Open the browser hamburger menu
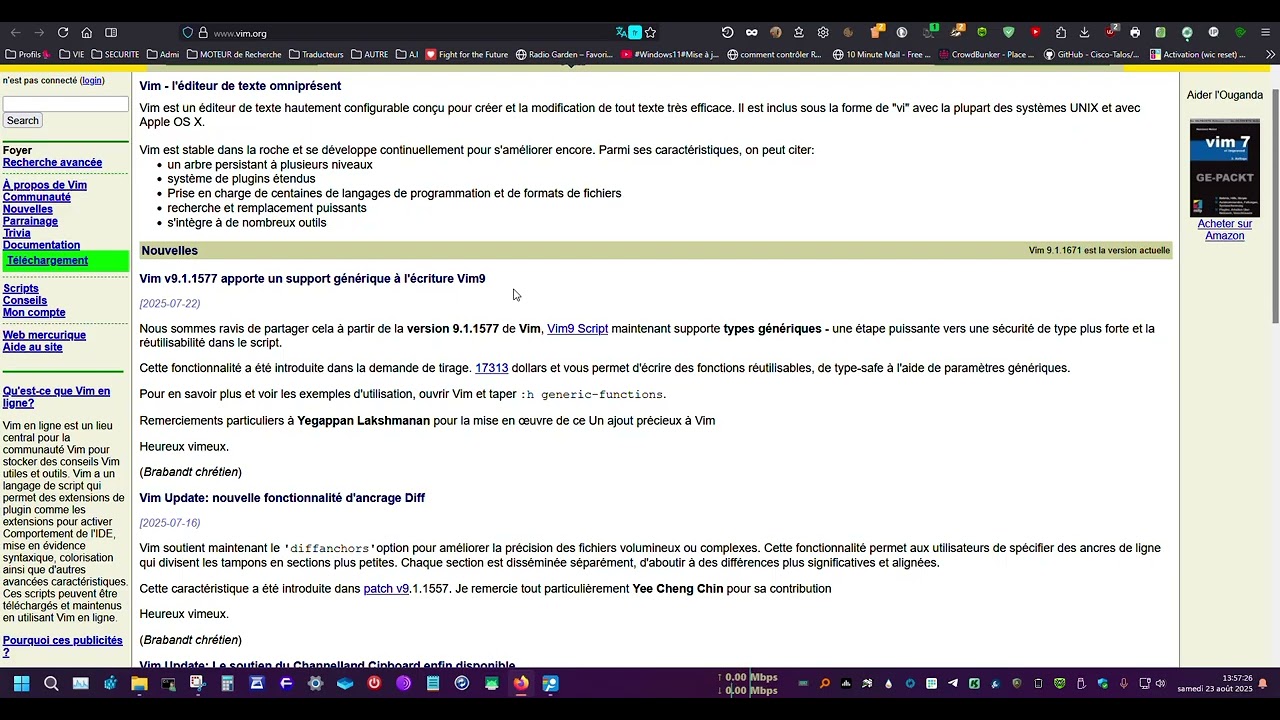The width and height of the screenshot is (1280, 720). [x=1265, y=33]
